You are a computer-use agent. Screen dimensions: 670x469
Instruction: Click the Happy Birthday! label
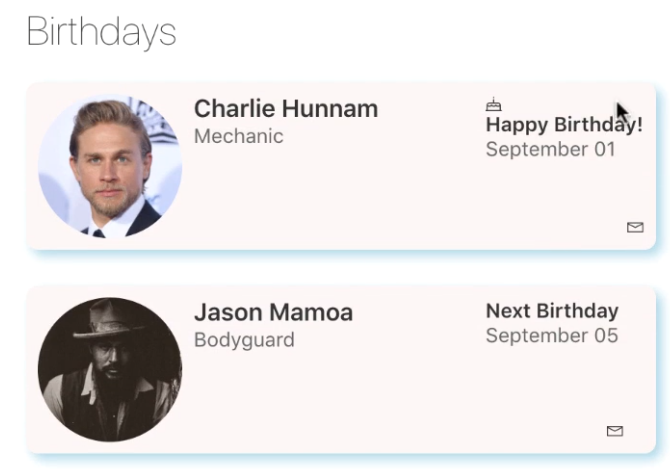(564, 125)
